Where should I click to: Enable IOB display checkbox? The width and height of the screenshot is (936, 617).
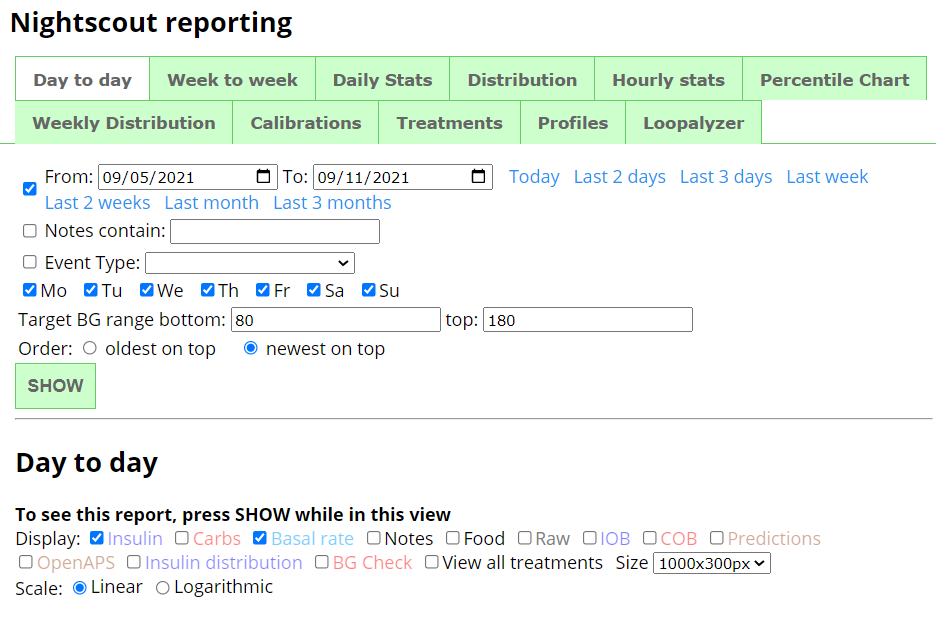pos(590,538)
